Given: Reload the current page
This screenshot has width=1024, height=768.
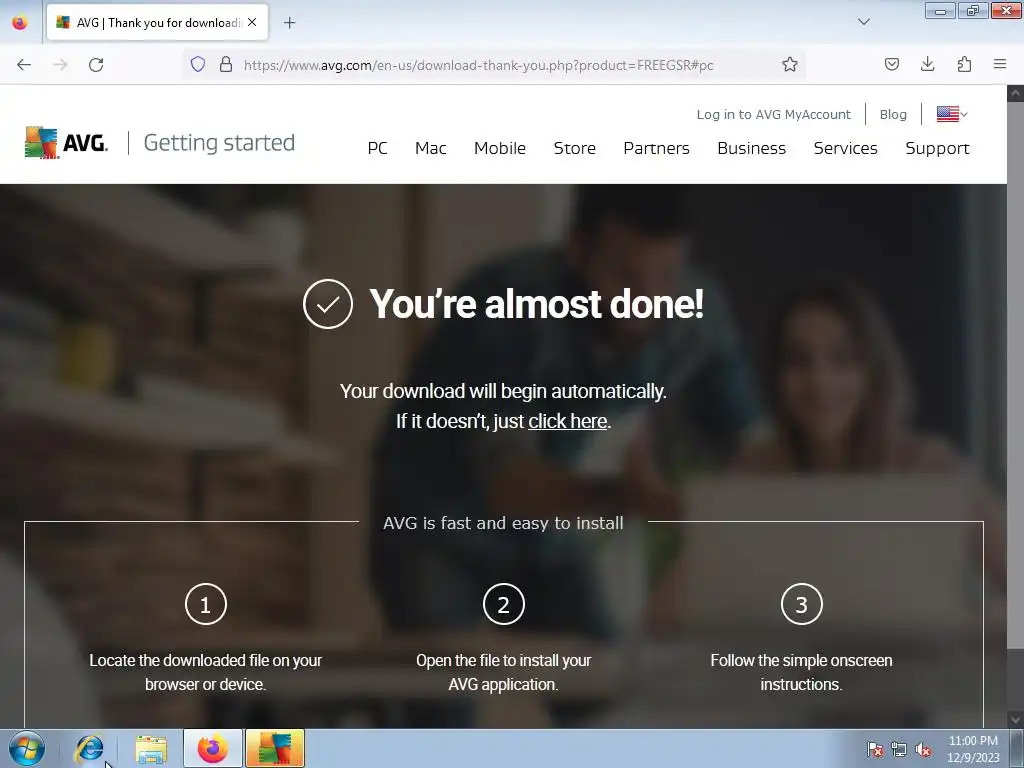Looking at the screenshot, I should pos(96,65).
